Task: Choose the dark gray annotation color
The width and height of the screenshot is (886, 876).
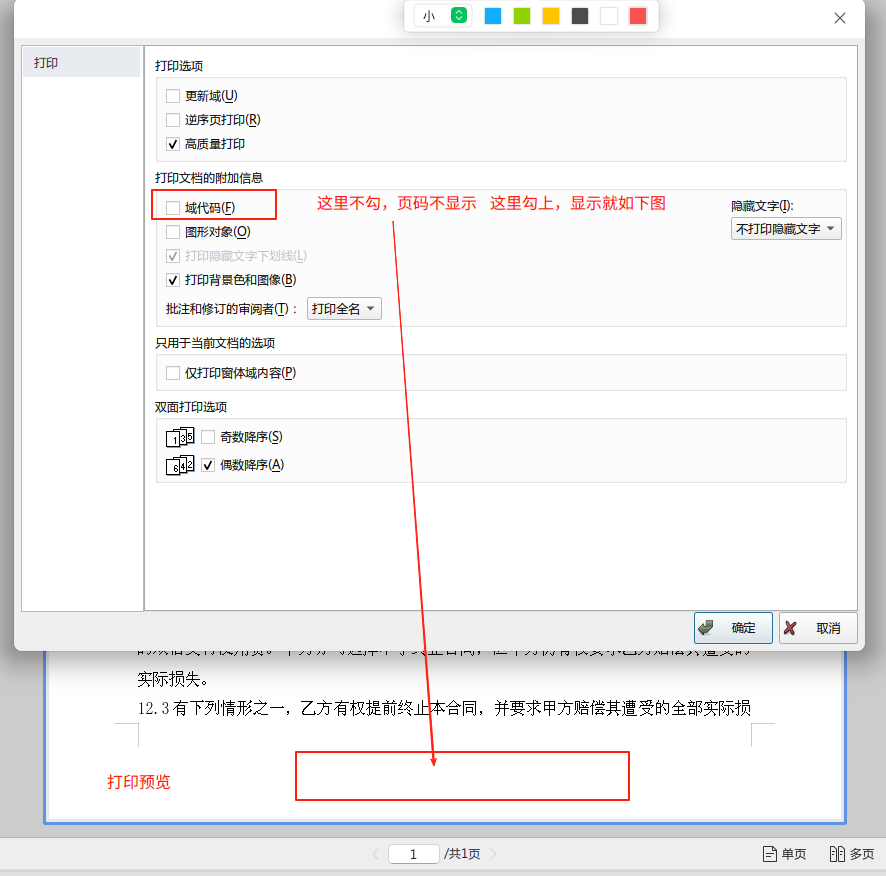Action: 580,16
